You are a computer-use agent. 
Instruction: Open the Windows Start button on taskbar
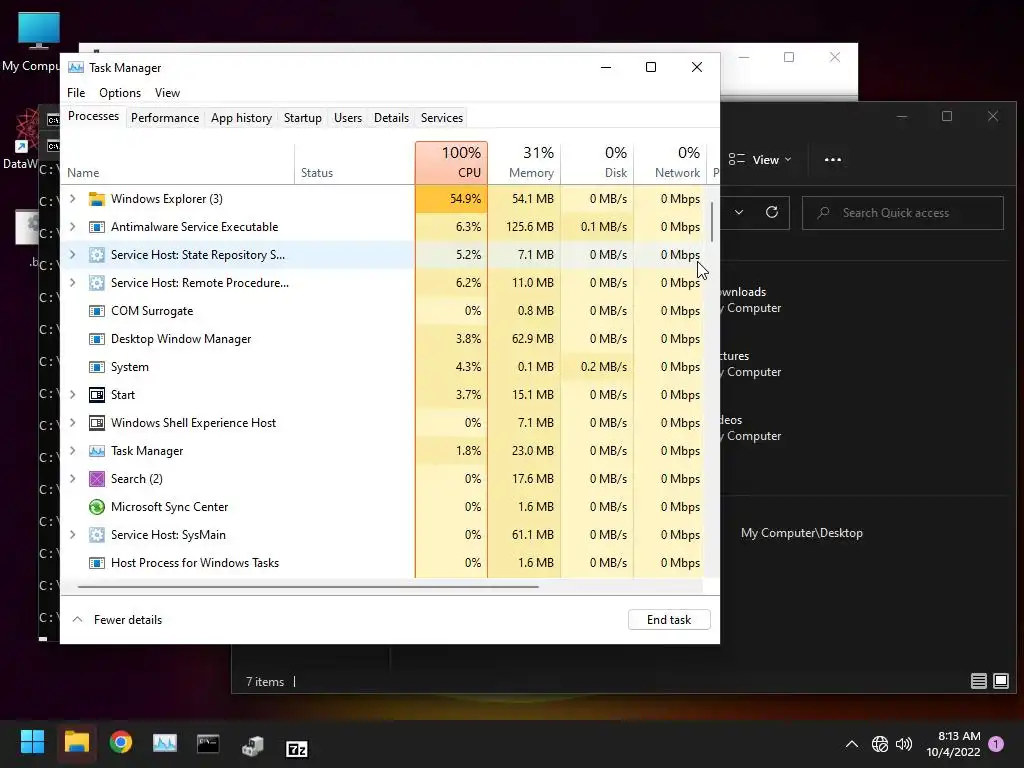32,742
